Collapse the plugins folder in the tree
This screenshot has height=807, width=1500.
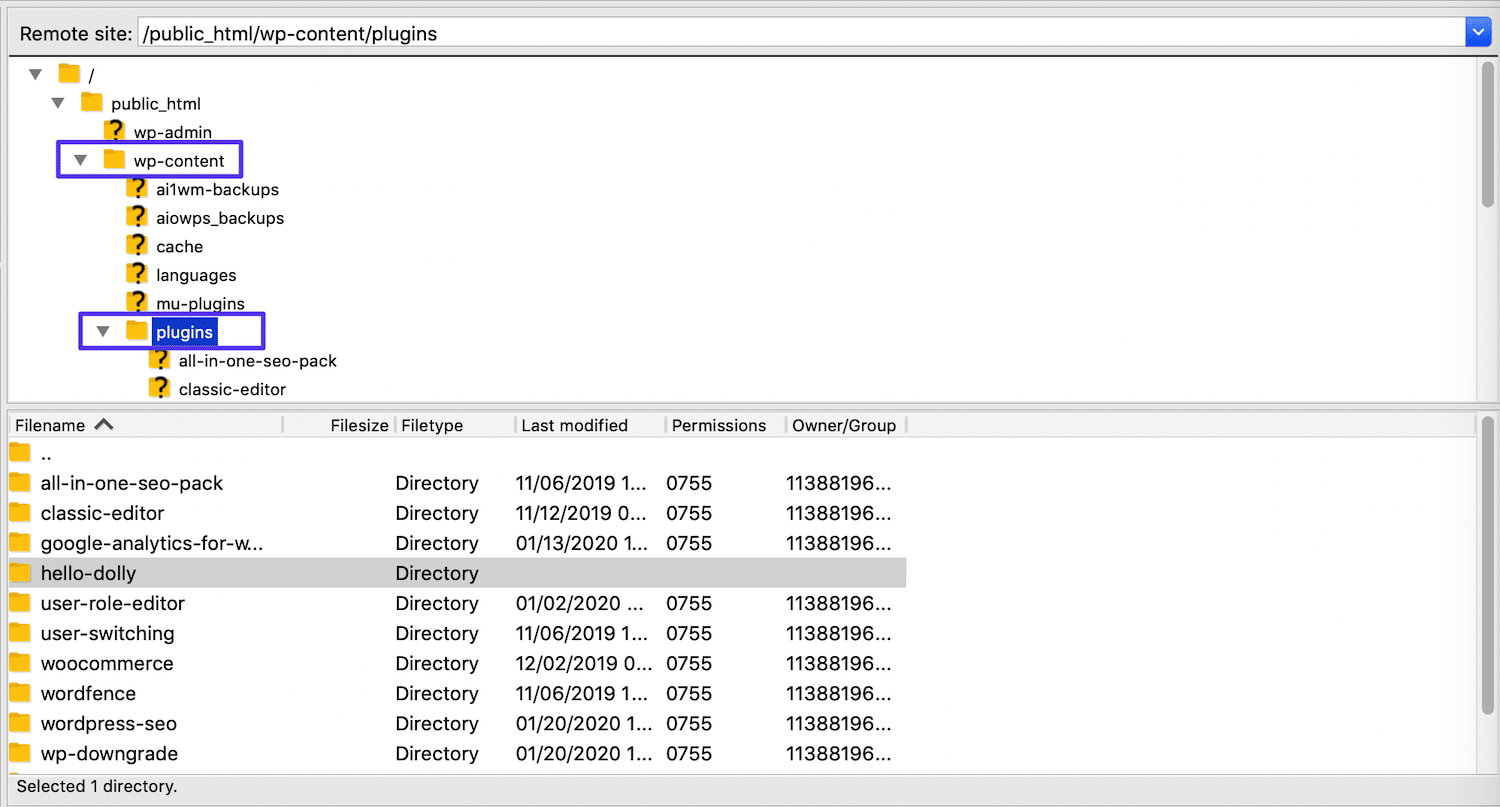[x=103, y=331]
